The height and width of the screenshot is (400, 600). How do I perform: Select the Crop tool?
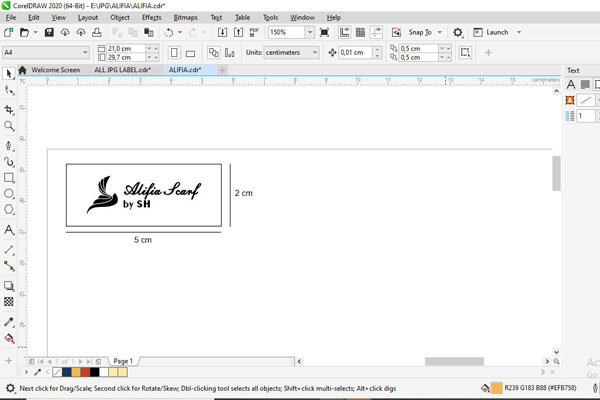point(9,109)
